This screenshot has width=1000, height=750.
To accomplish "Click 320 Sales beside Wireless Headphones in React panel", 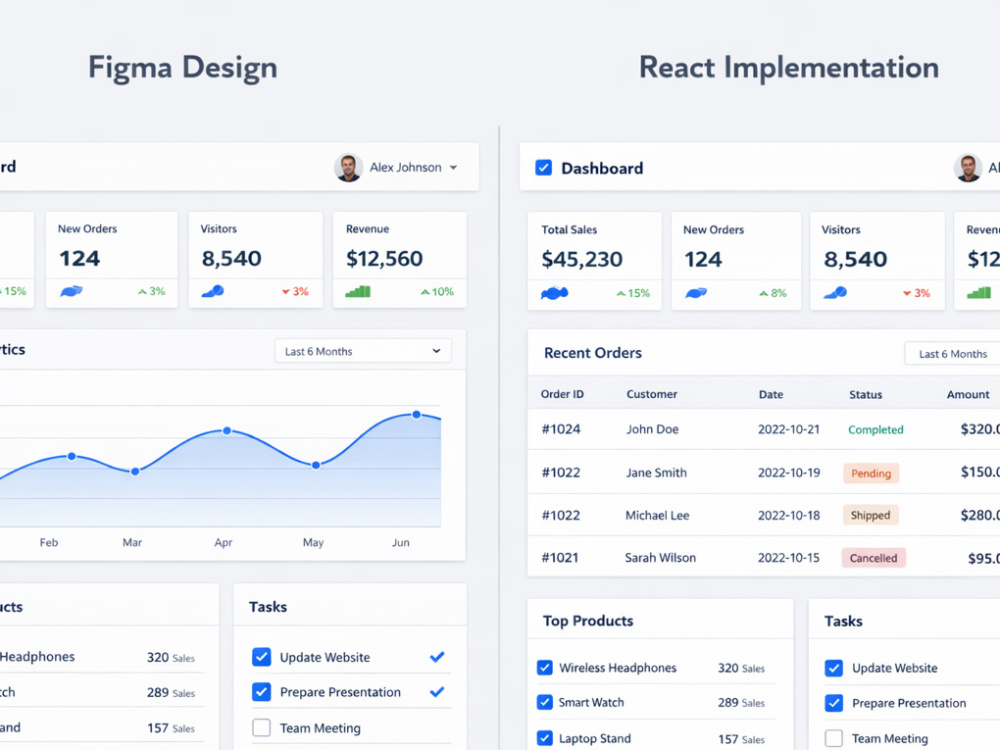I will click(x=741, y=668).
